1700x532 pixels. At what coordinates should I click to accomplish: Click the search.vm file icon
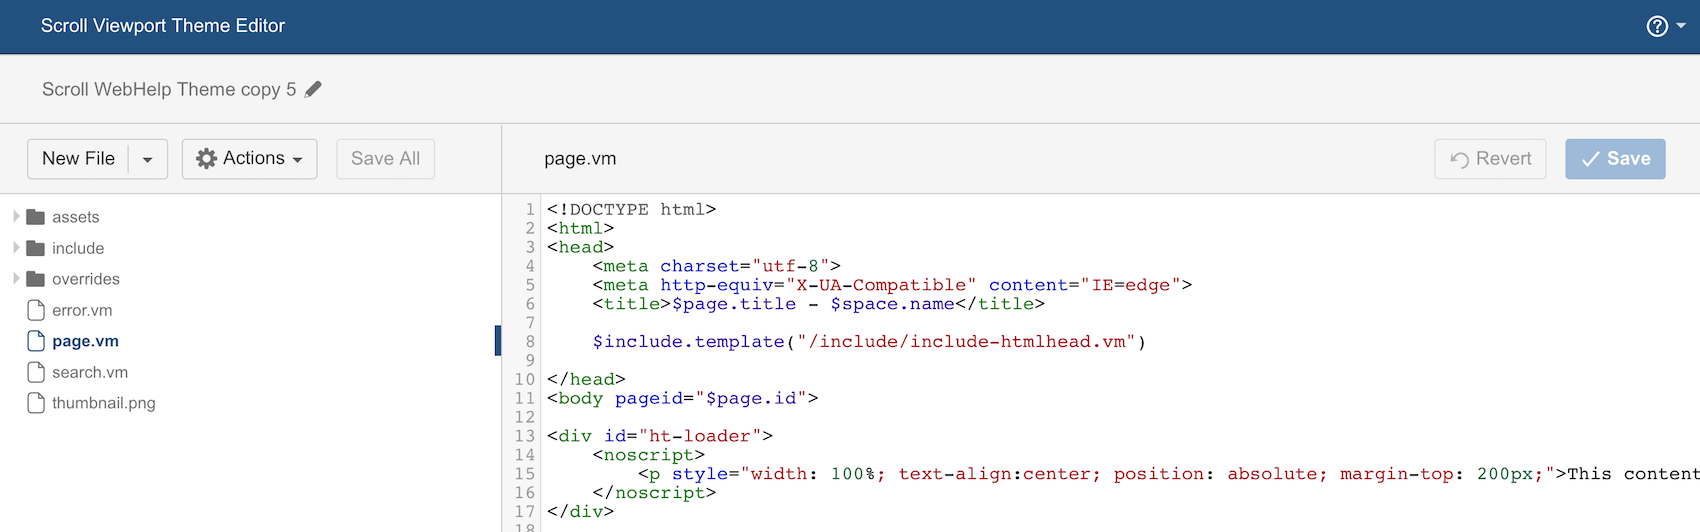pos(36,372)
